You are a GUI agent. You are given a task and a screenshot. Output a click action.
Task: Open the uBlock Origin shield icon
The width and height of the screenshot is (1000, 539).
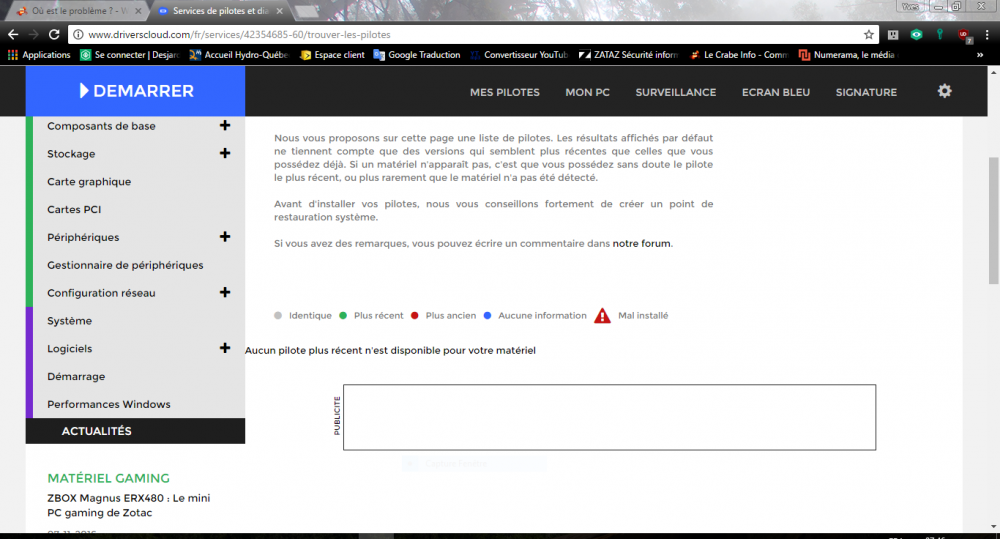tap(964, 35)
